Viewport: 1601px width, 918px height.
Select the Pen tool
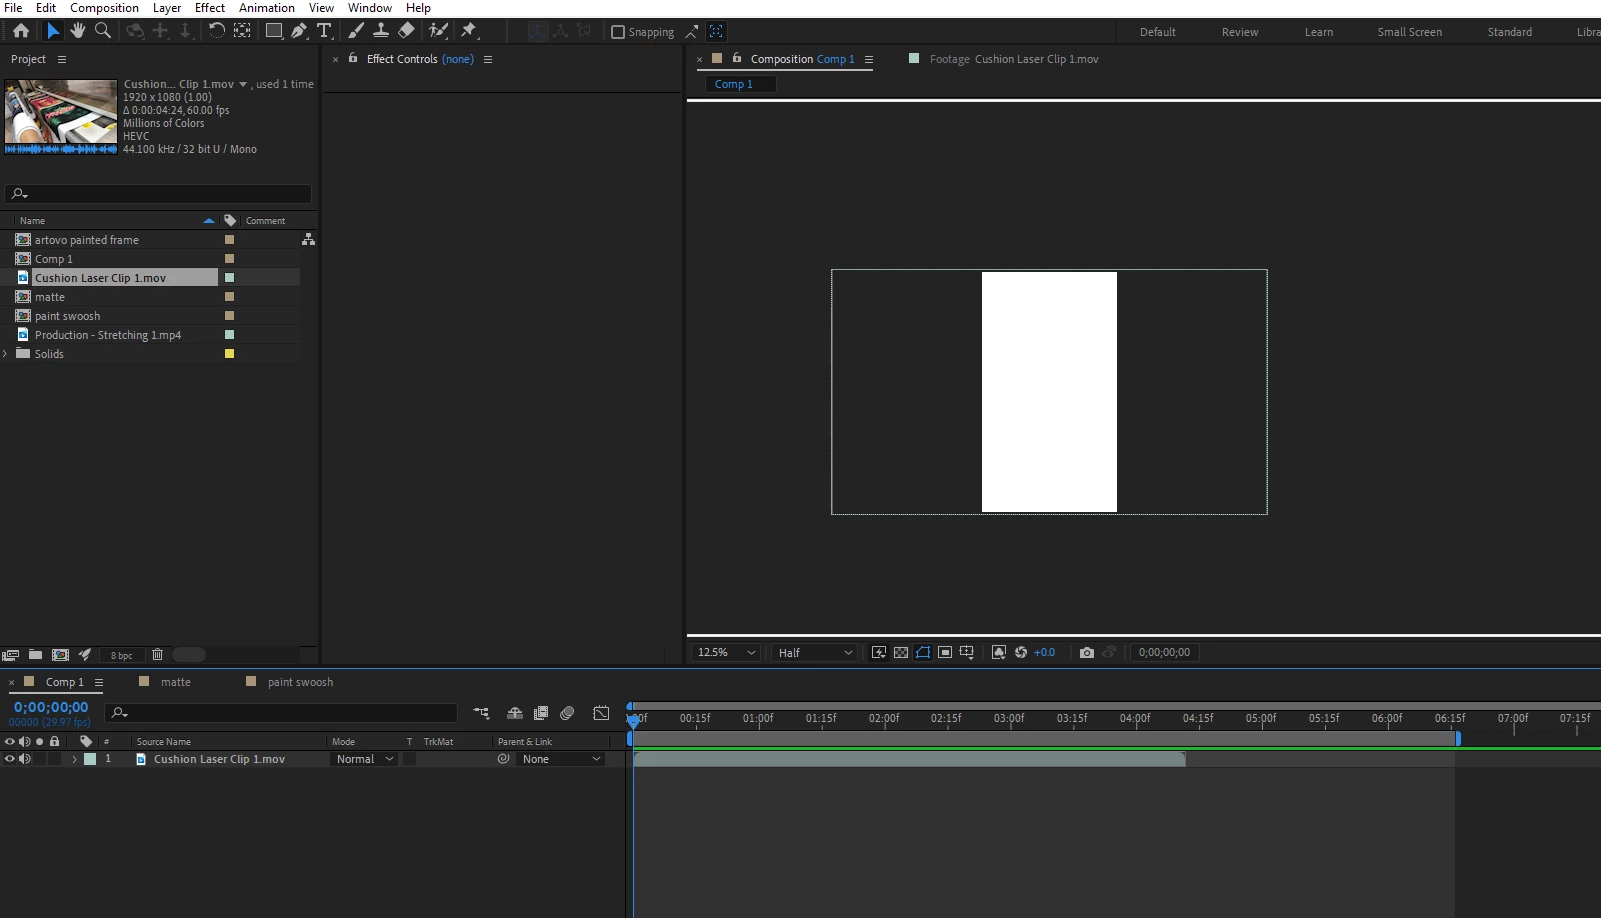[x=299, y=31]
